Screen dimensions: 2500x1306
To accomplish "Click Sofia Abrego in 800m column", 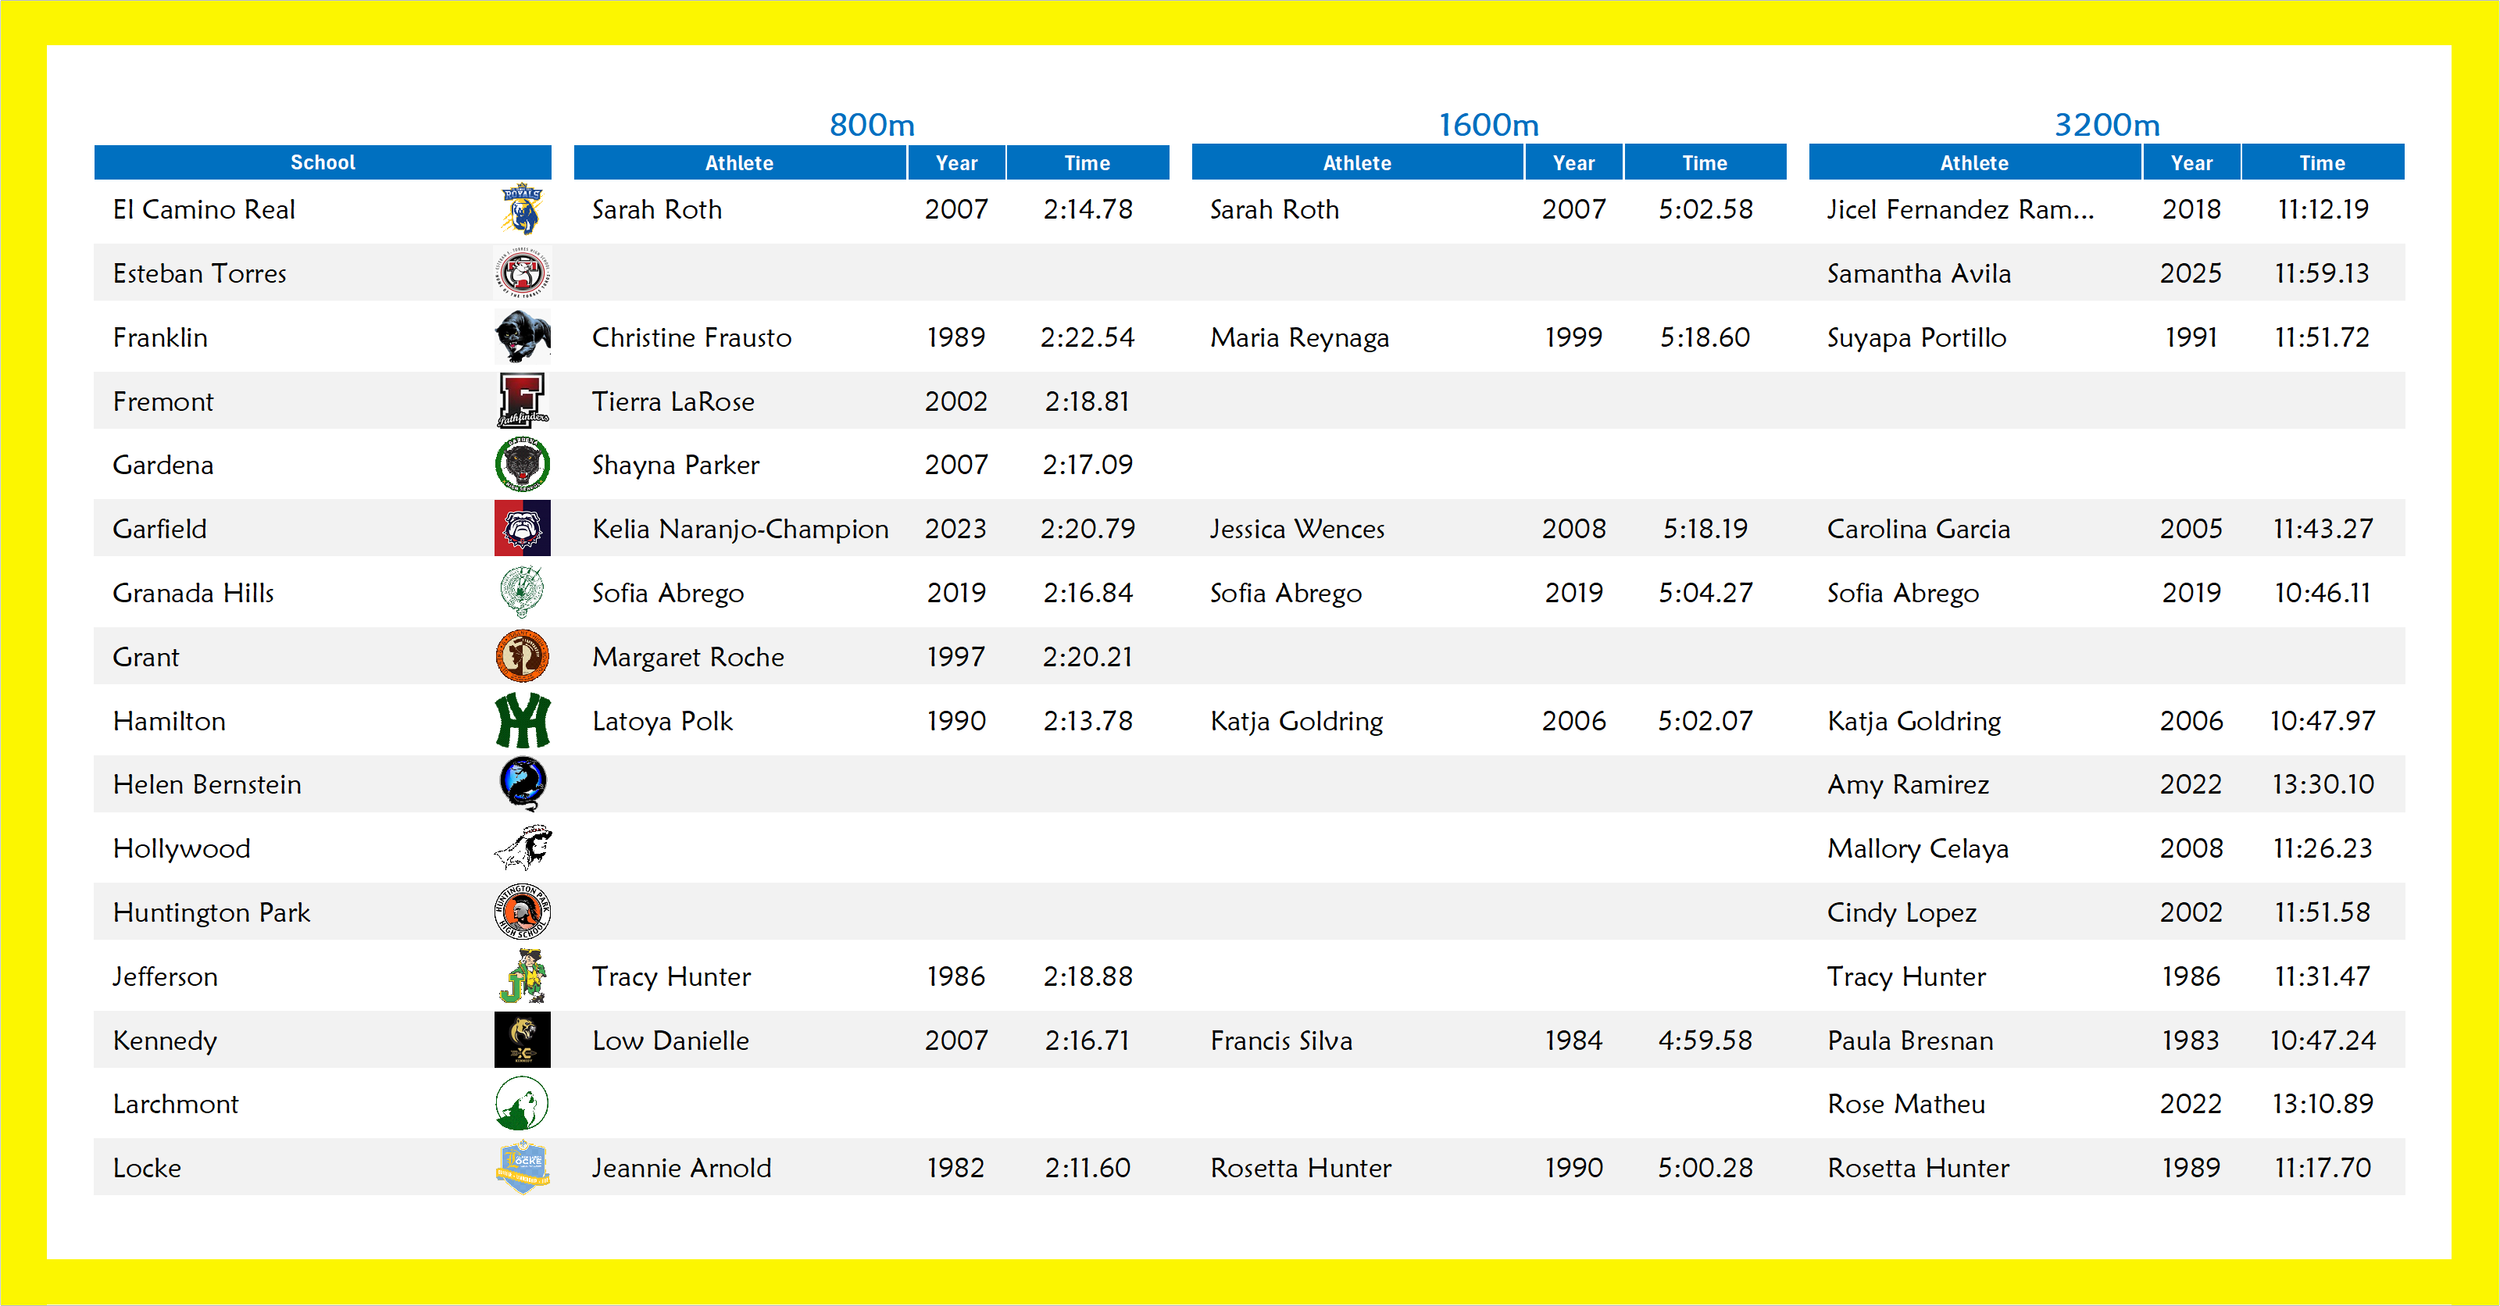I will click(667, 593).
